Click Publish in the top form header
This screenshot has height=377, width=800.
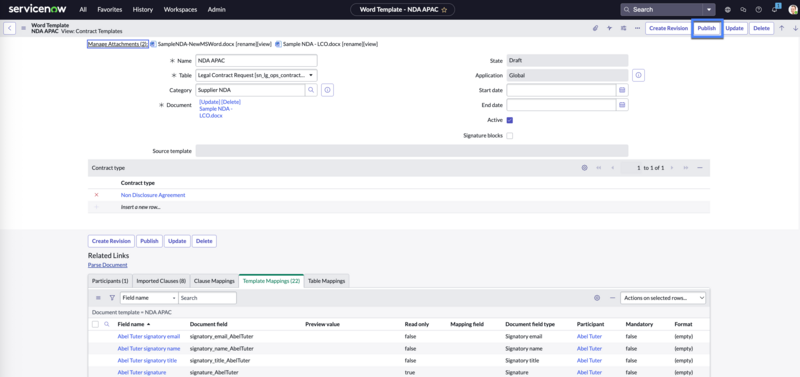707,29
